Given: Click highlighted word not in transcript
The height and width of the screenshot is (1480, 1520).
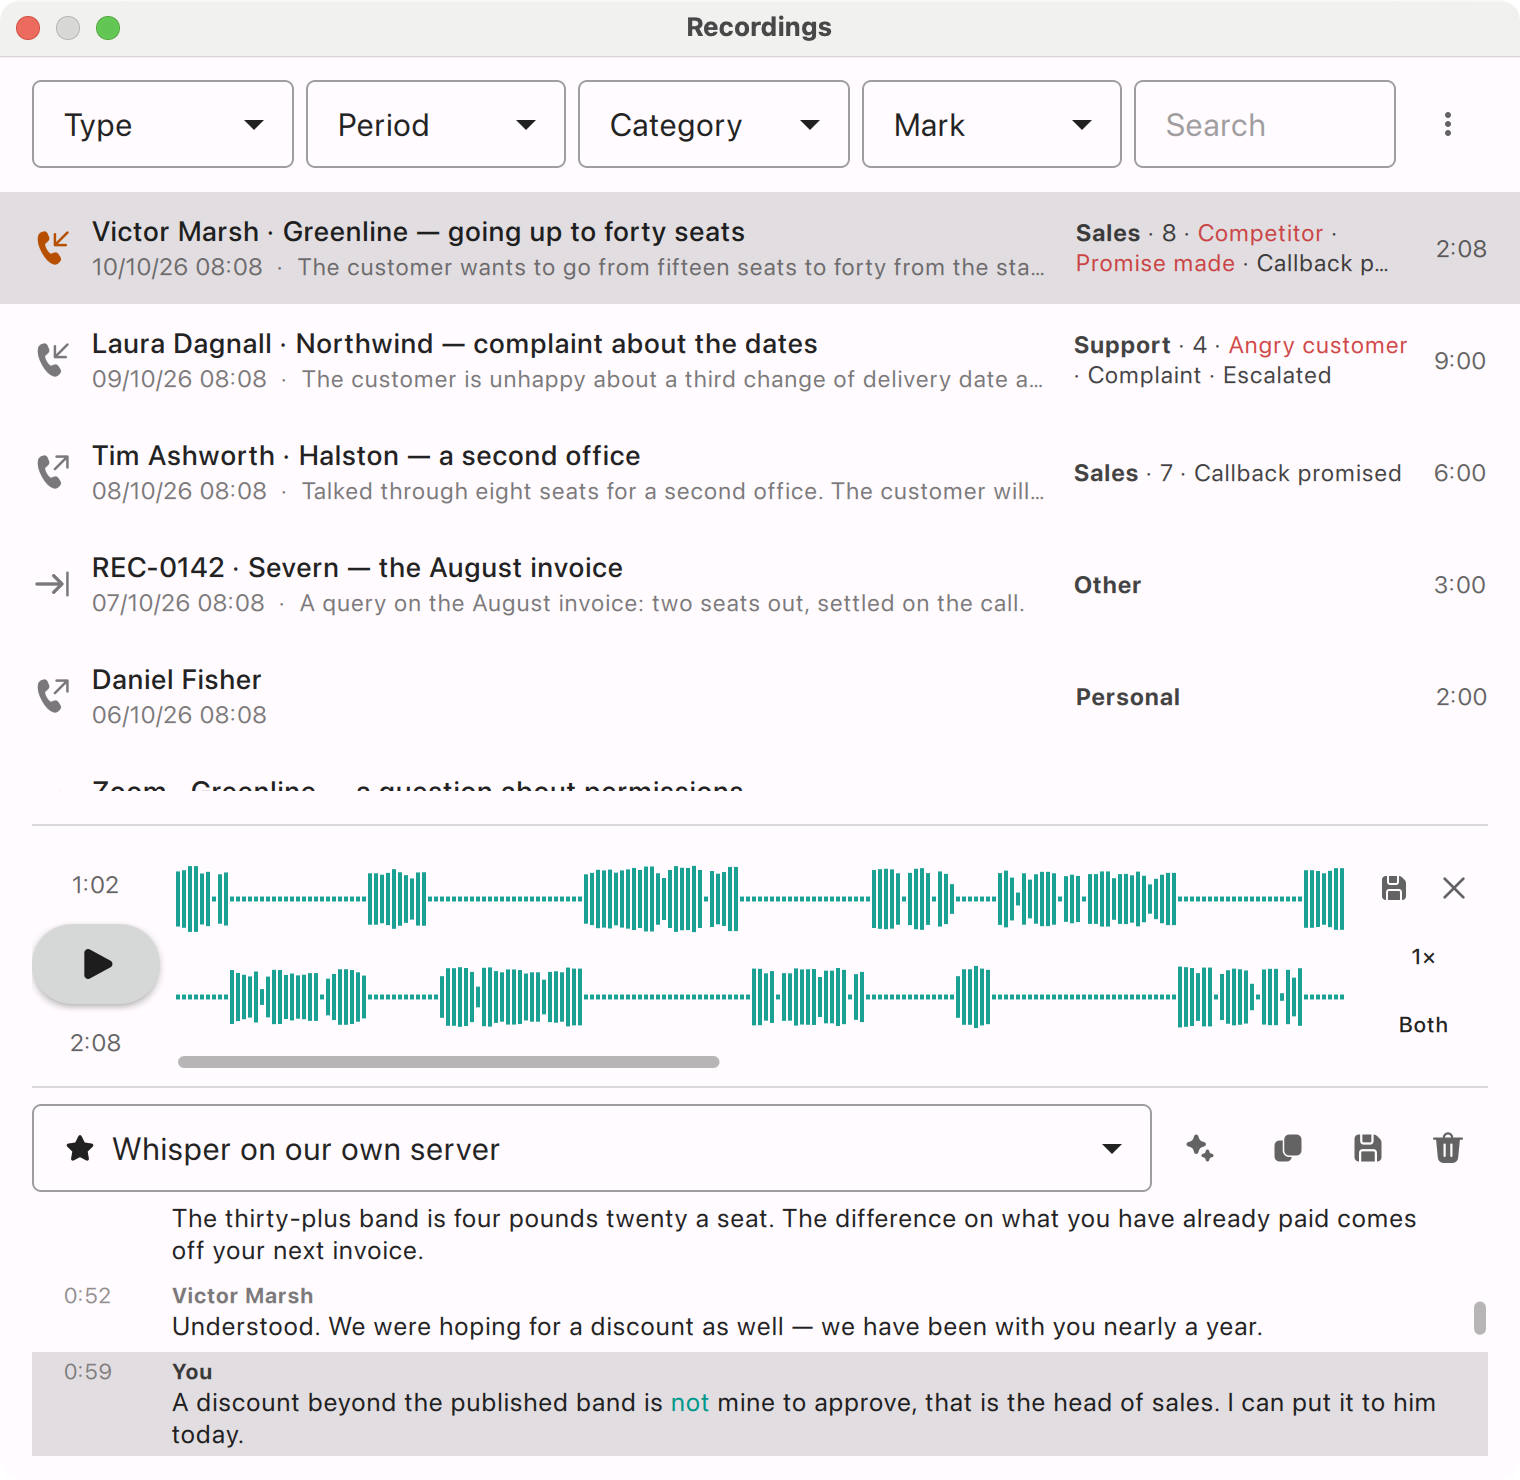Looking at the screenshot, I should (690, 1403).
